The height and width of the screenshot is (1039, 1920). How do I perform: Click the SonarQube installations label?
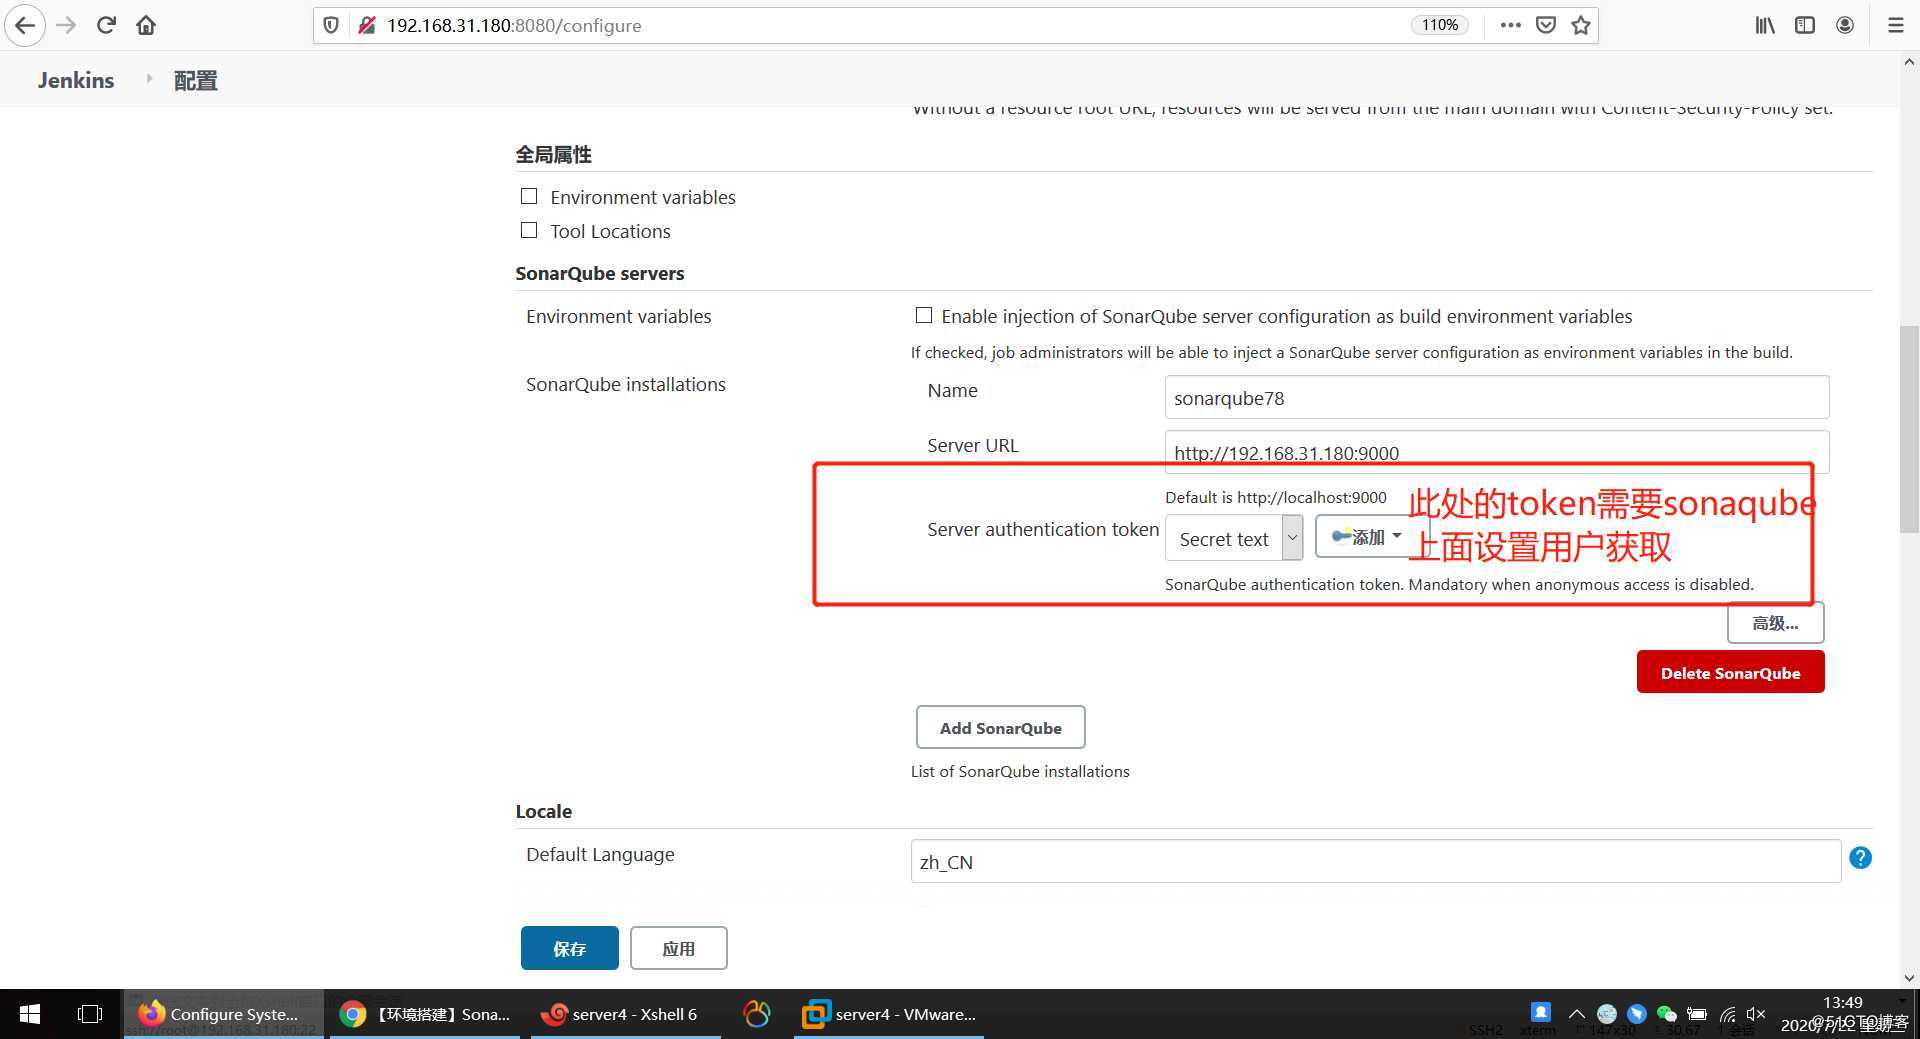tap(626, 384)
